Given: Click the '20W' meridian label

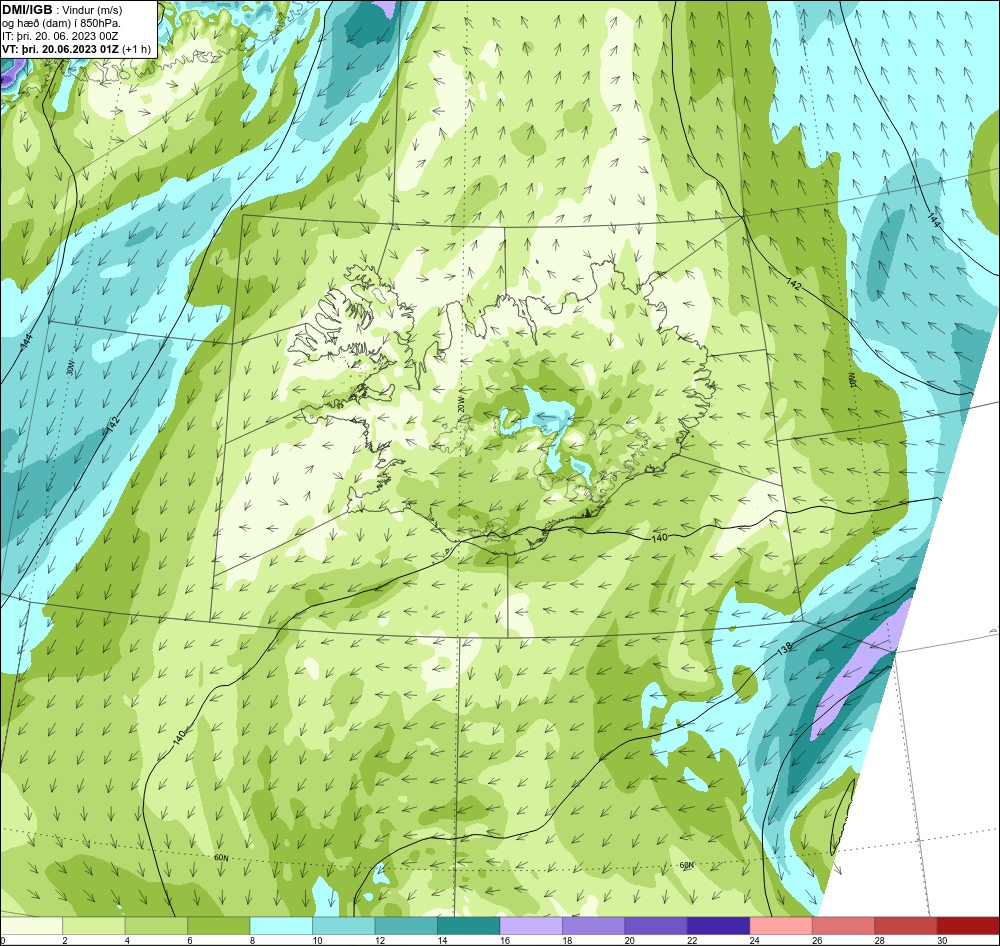Looking at the screenshot, I should tap(460, 405).
